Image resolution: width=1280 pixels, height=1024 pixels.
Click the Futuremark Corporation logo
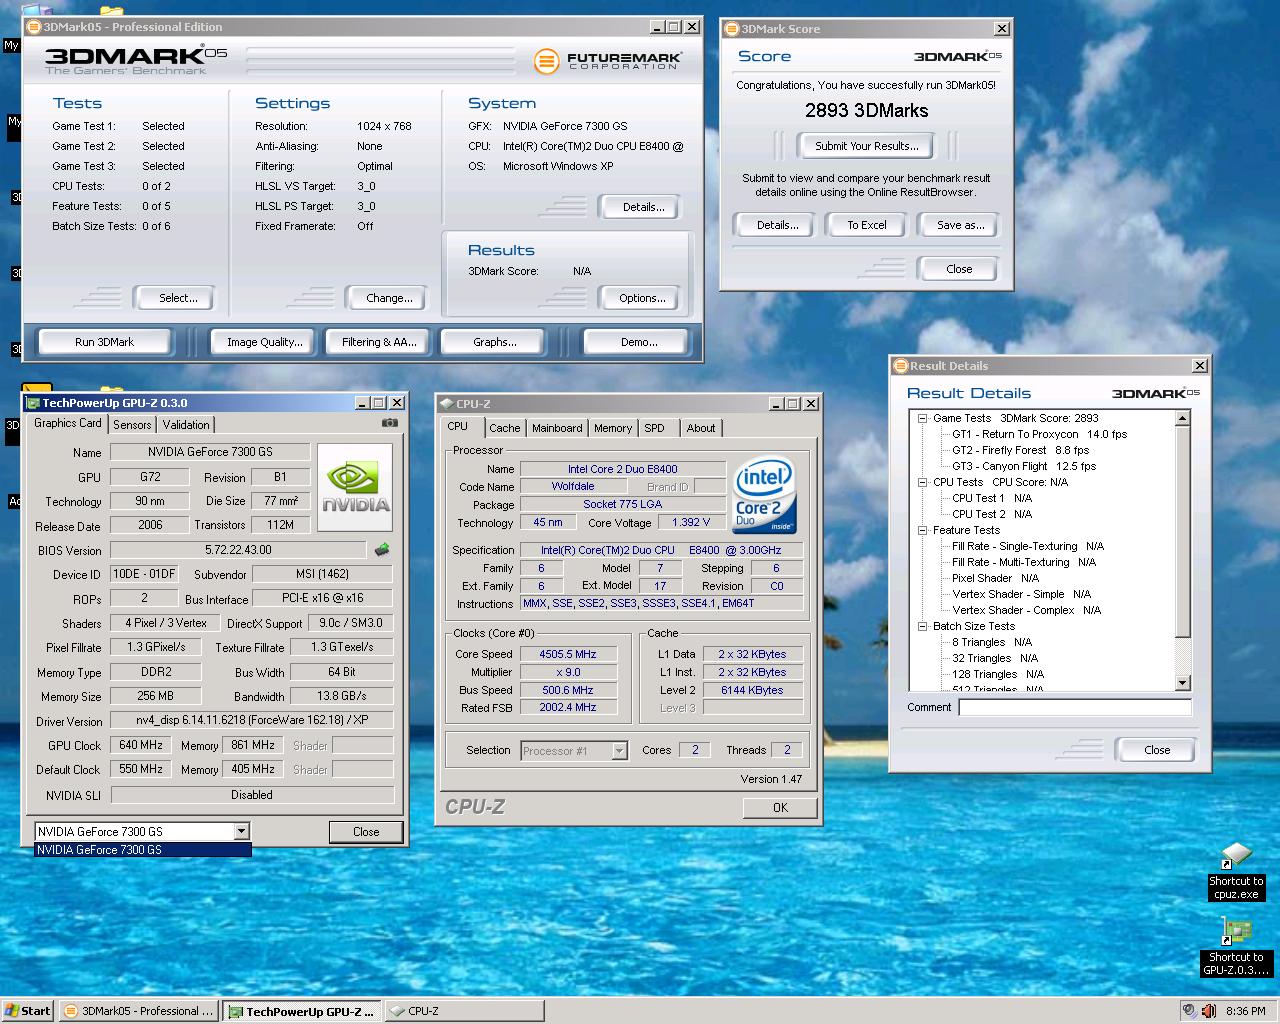click(x=608, y=61)
